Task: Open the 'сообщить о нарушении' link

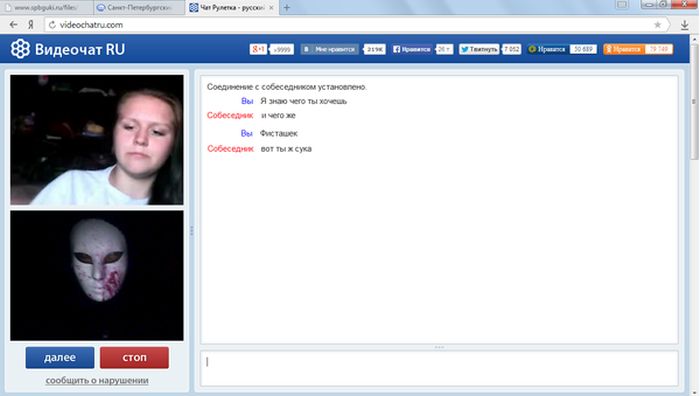Action: coord(97,380)
